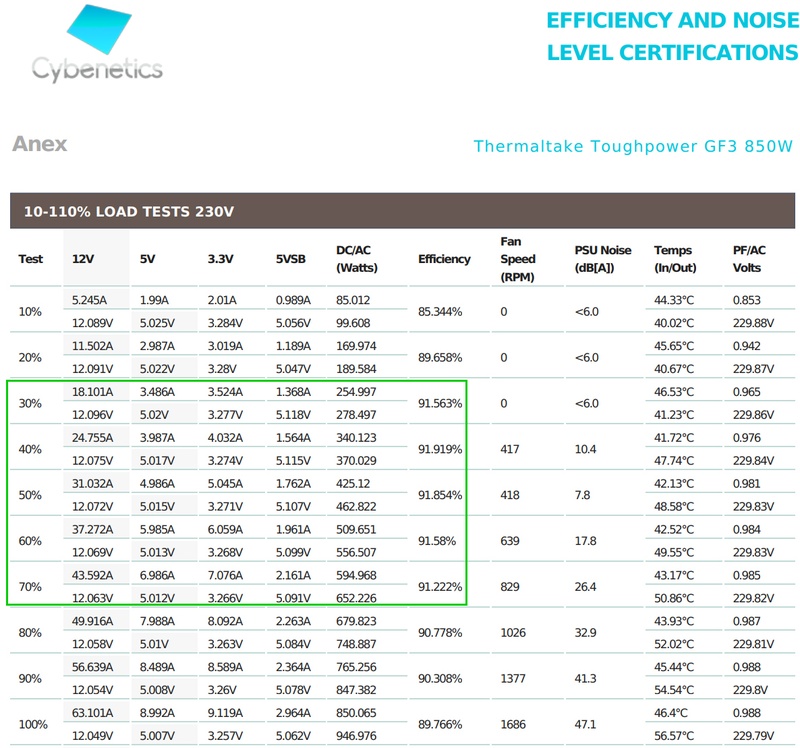Select the 85.012 DC watts value
Screen dimensions: 800x748
353,301
